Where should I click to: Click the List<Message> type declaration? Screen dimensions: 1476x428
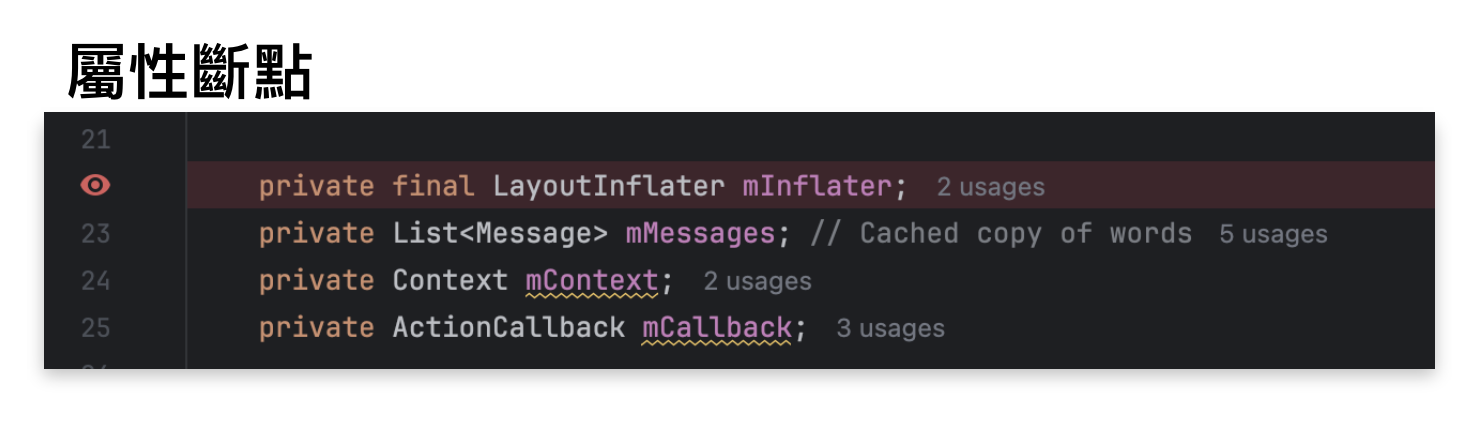click(500, 234)
